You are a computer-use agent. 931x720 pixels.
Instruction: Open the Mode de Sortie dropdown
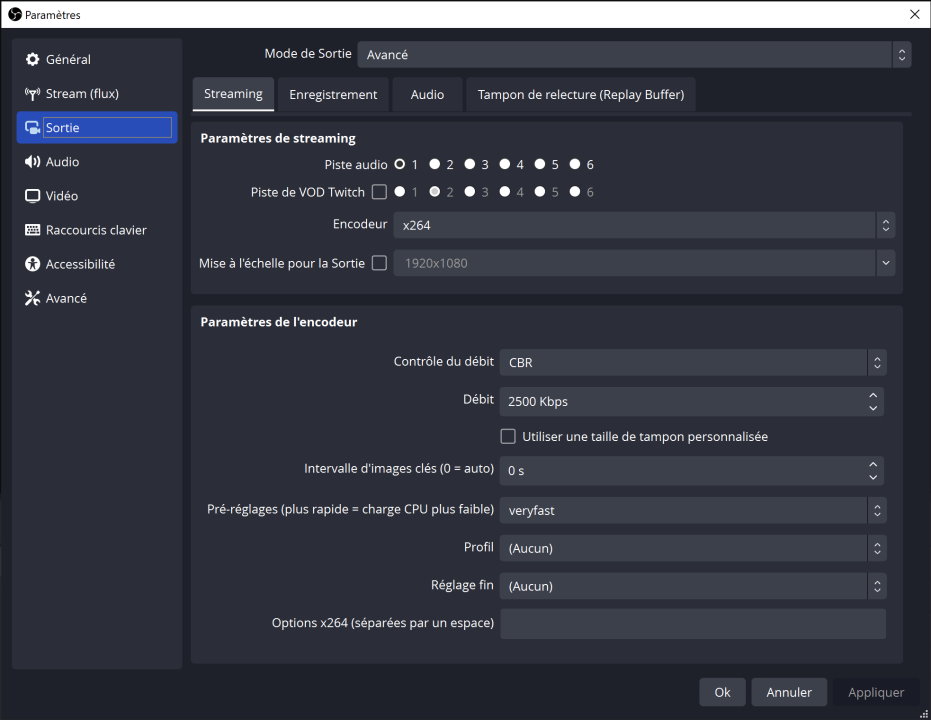tap(634, 55)
